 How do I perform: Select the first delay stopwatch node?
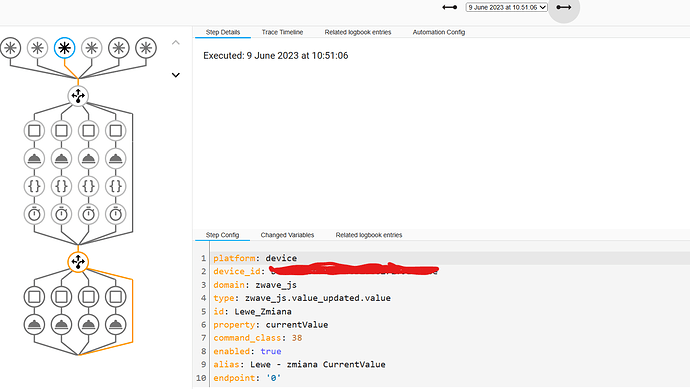[x=34, y=214]
